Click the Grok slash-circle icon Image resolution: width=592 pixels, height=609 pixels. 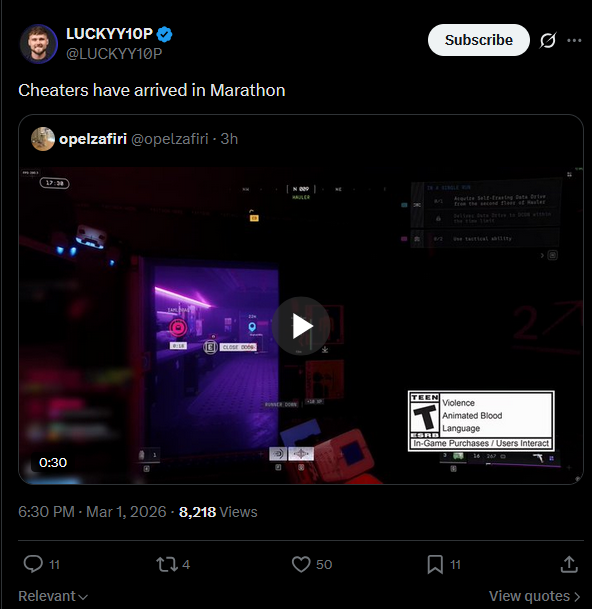pyautogui.click(x=548, y=40)
